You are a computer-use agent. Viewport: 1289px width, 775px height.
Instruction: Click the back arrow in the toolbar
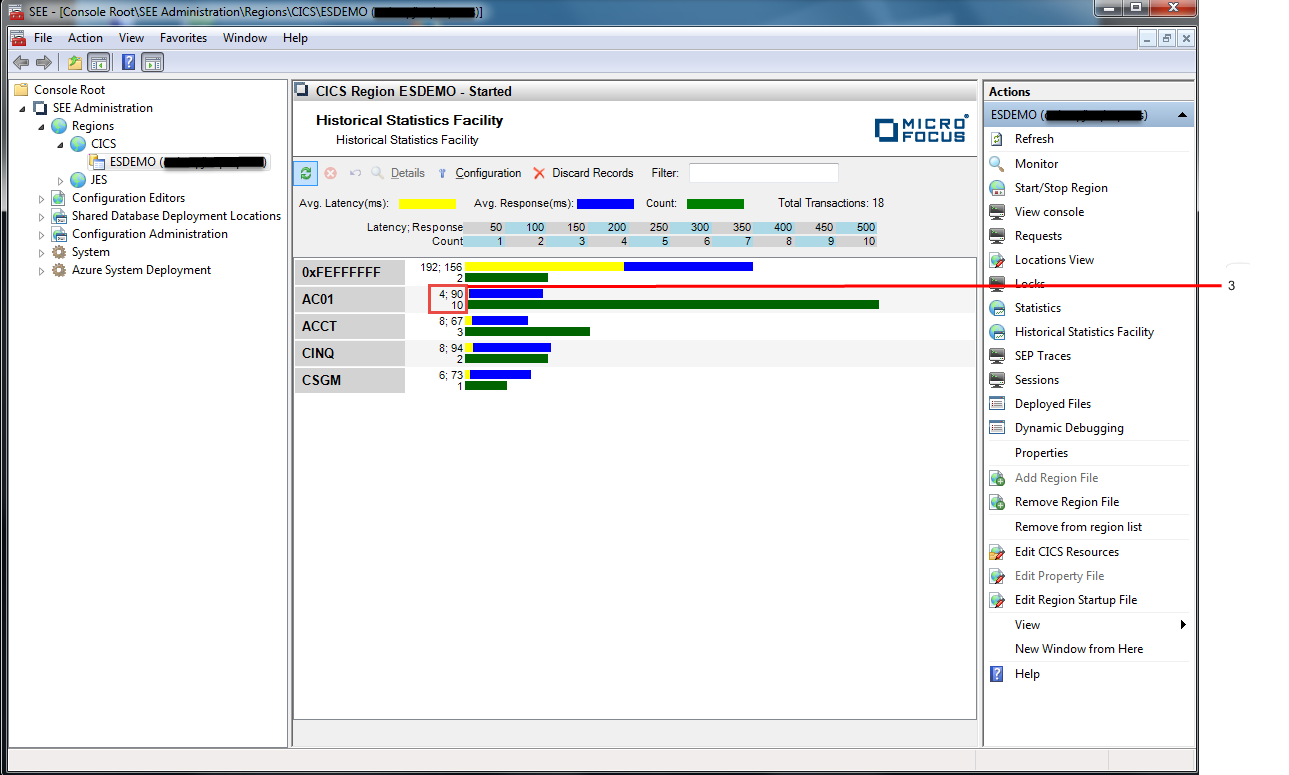21,63
